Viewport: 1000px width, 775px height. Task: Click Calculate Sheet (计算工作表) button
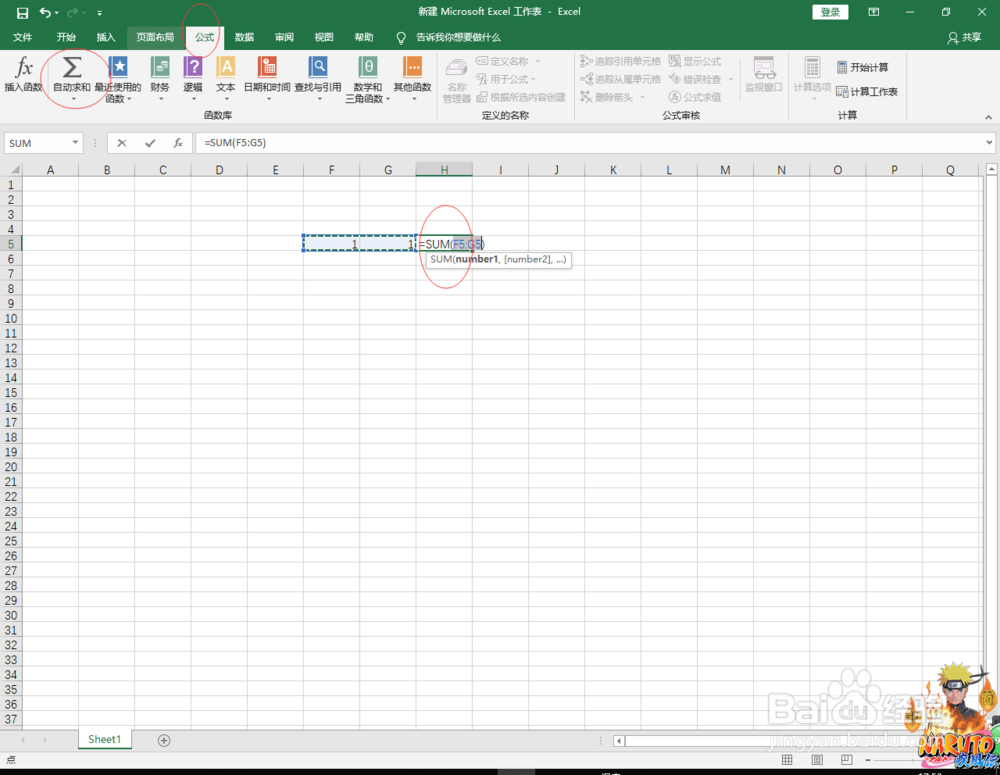867,92
